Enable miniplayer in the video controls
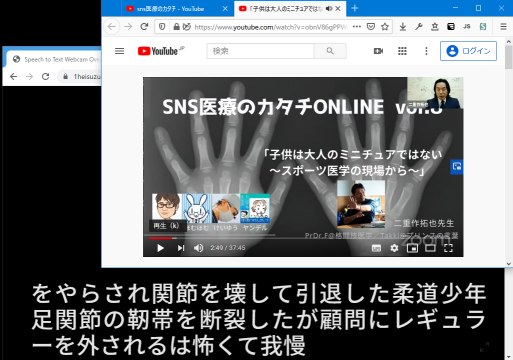The image size is (513, 360). [412, 248]
